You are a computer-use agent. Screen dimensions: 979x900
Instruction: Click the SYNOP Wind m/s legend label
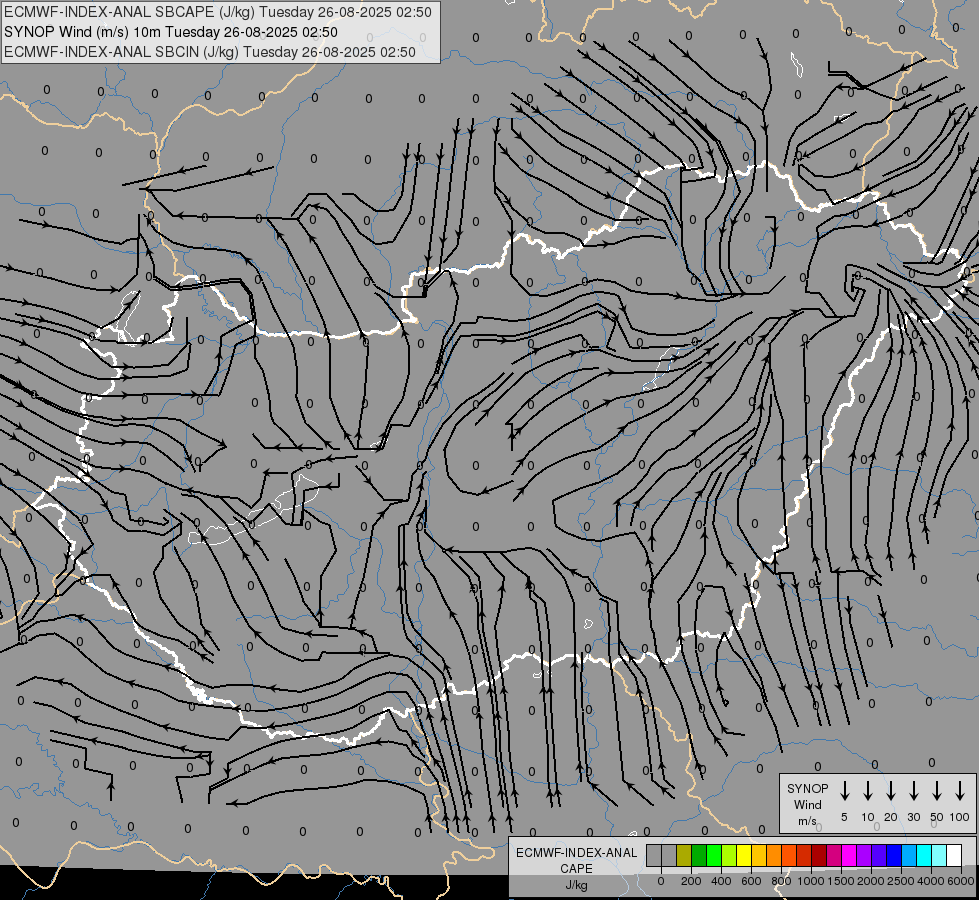click(807, 804)
